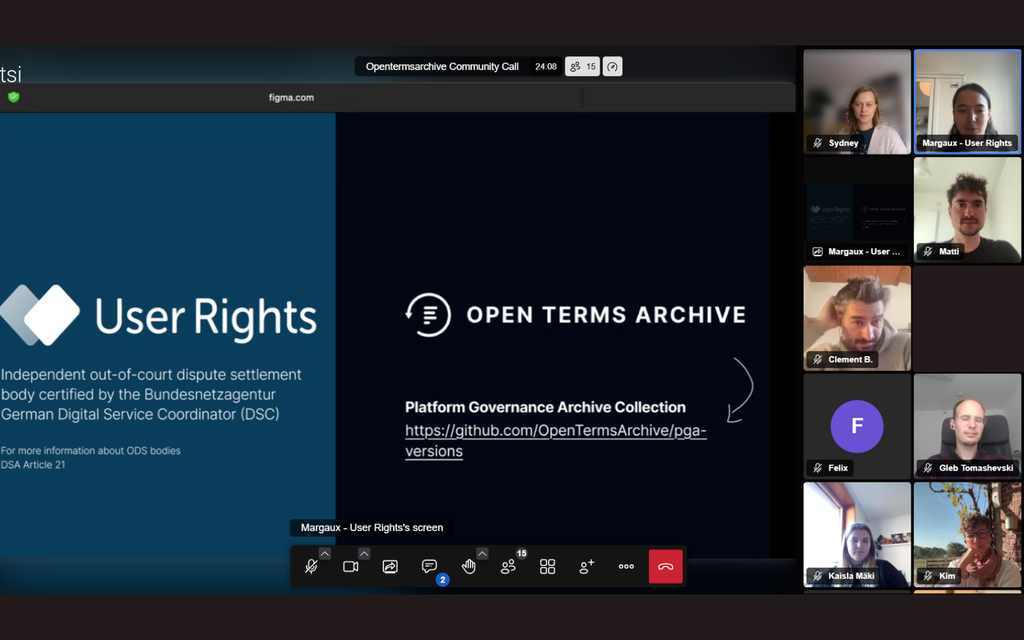
Task: Select Kim's video thumbnail
Action: (967, 535)
